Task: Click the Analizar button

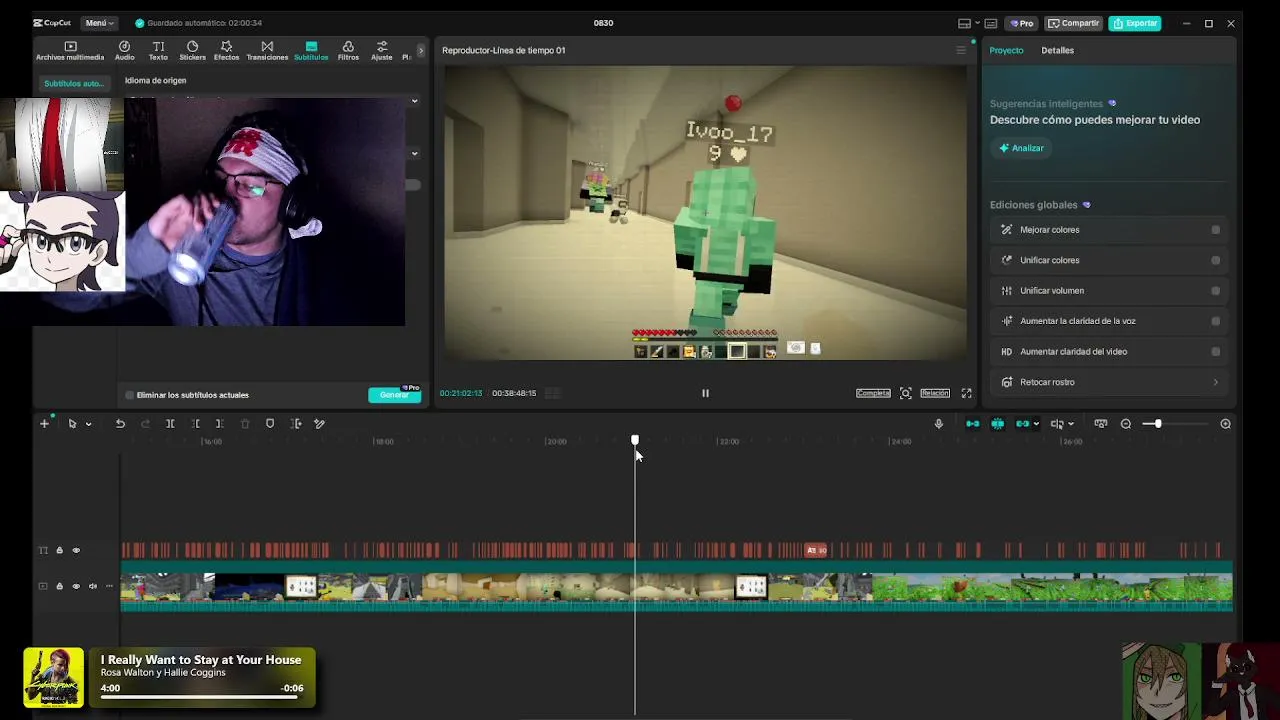Action: click(1021, 148)
